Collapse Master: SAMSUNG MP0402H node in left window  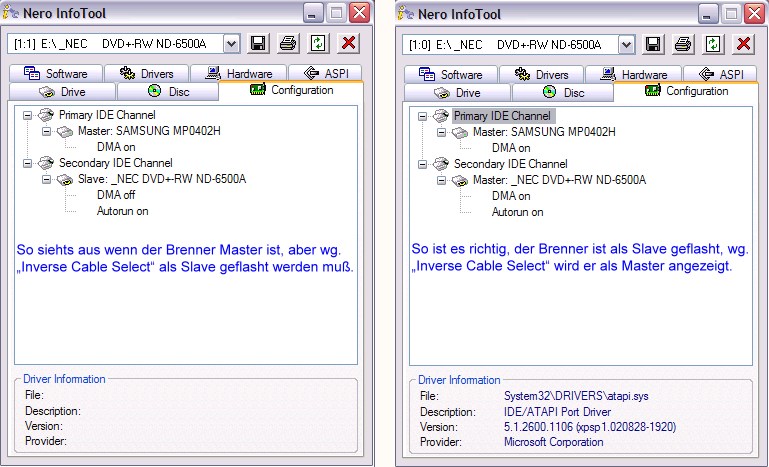[46, 131]
